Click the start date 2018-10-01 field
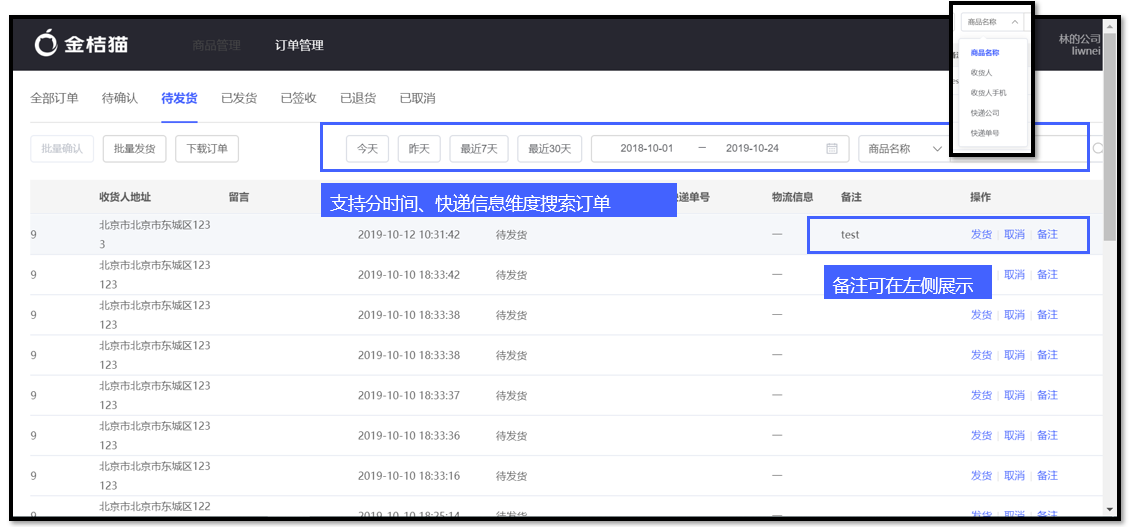The height and width of the screenshot is (527, 1133). [646, 148]
